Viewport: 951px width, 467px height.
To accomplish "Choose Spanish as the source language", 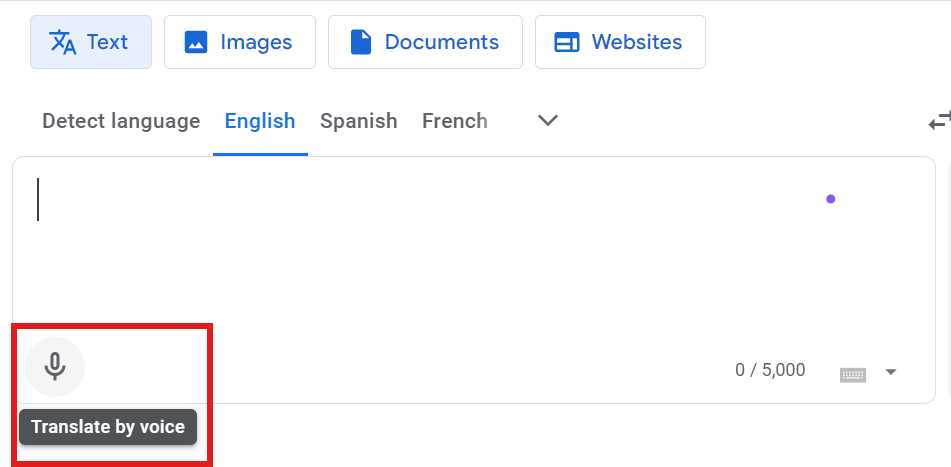I will pyautogui.click(x=358, y=122).
